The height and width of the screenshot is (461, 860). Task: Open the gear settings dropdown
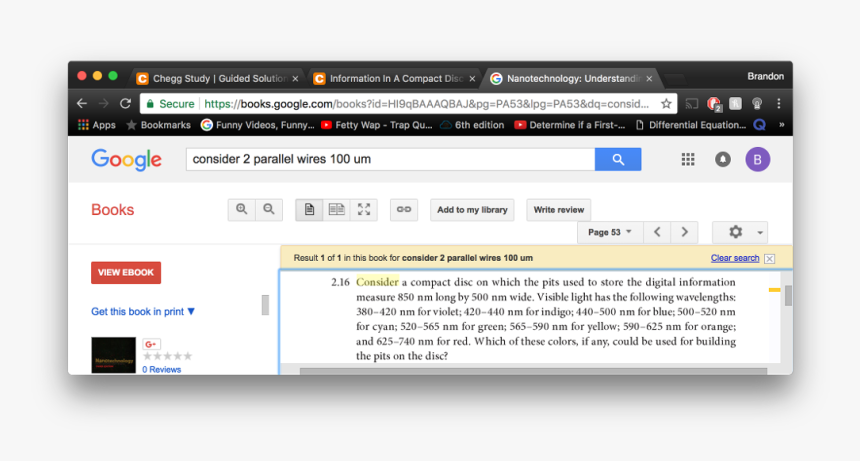coord(740,232)
